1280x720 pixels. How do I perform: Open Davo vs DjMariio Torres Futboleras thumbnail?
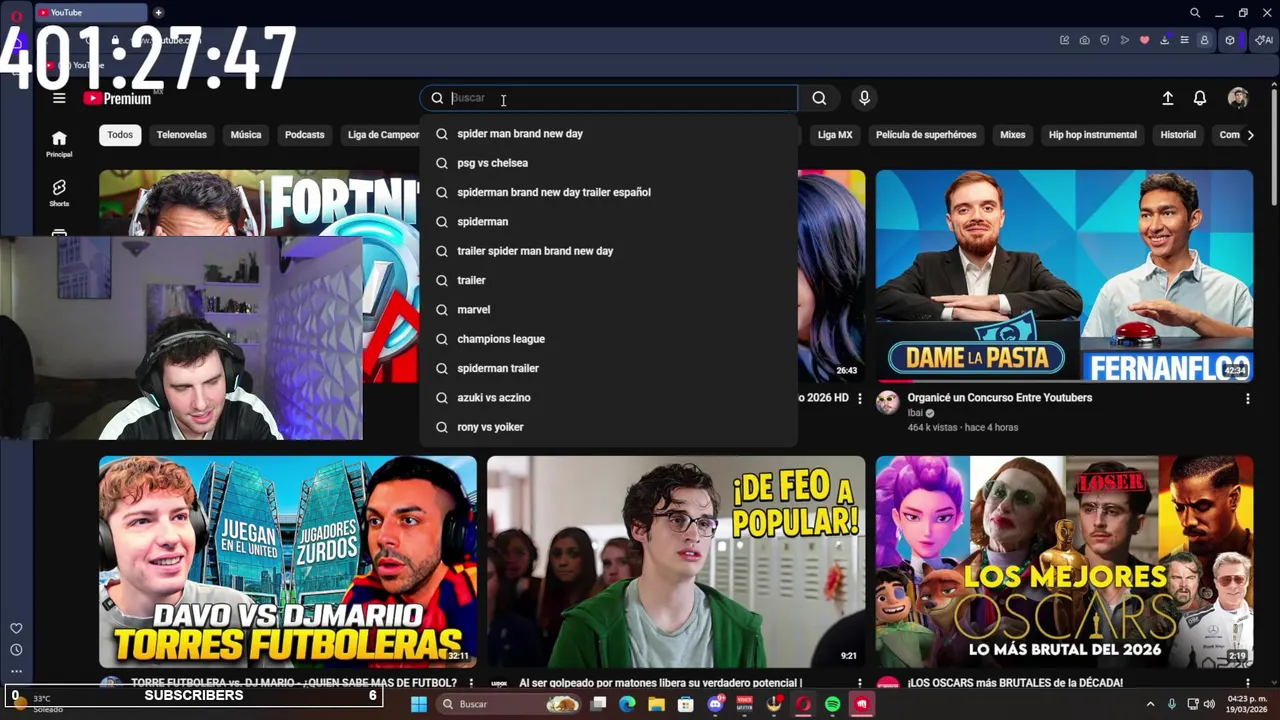pos(288,562)
